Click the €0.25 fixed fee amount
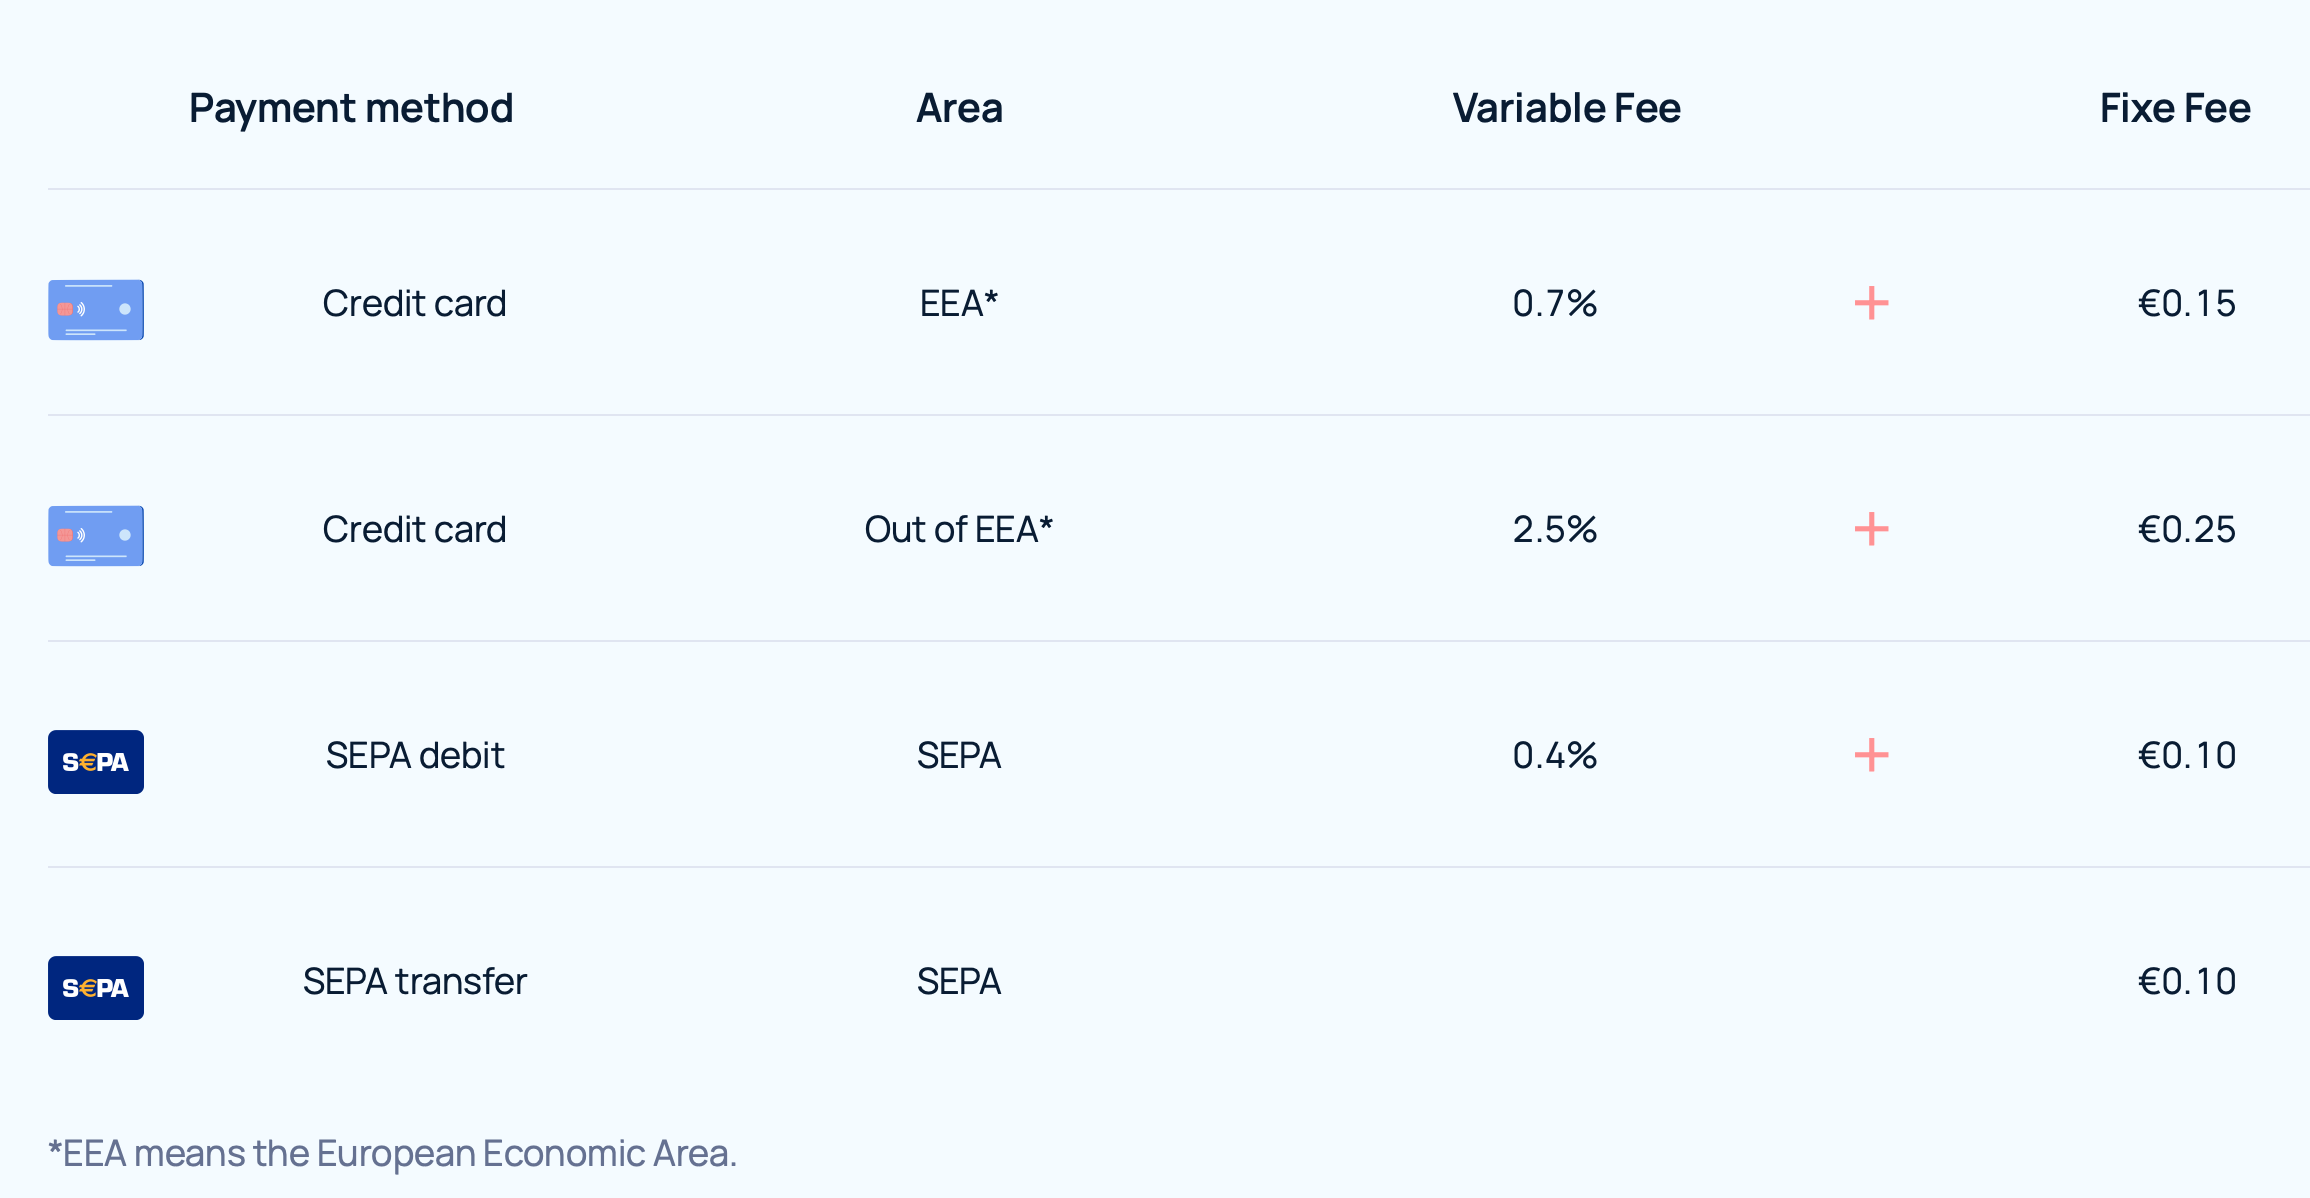Viewport: 2310px width, 1198px height. [2186, 529]
